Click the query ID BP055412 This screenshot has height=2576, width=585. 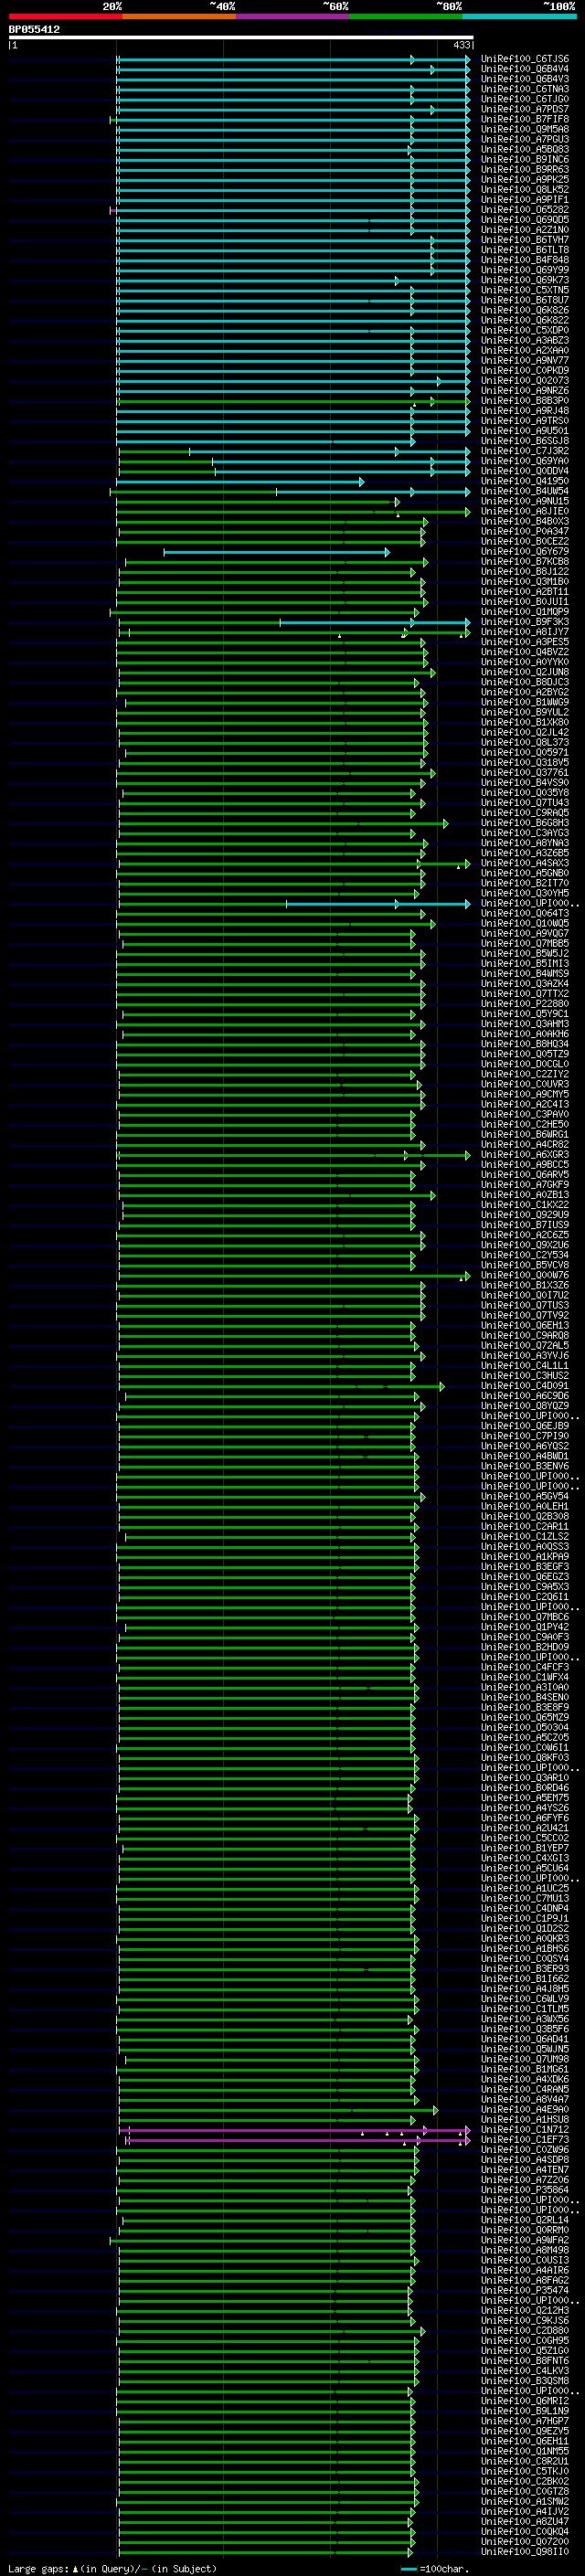(34, 30)
